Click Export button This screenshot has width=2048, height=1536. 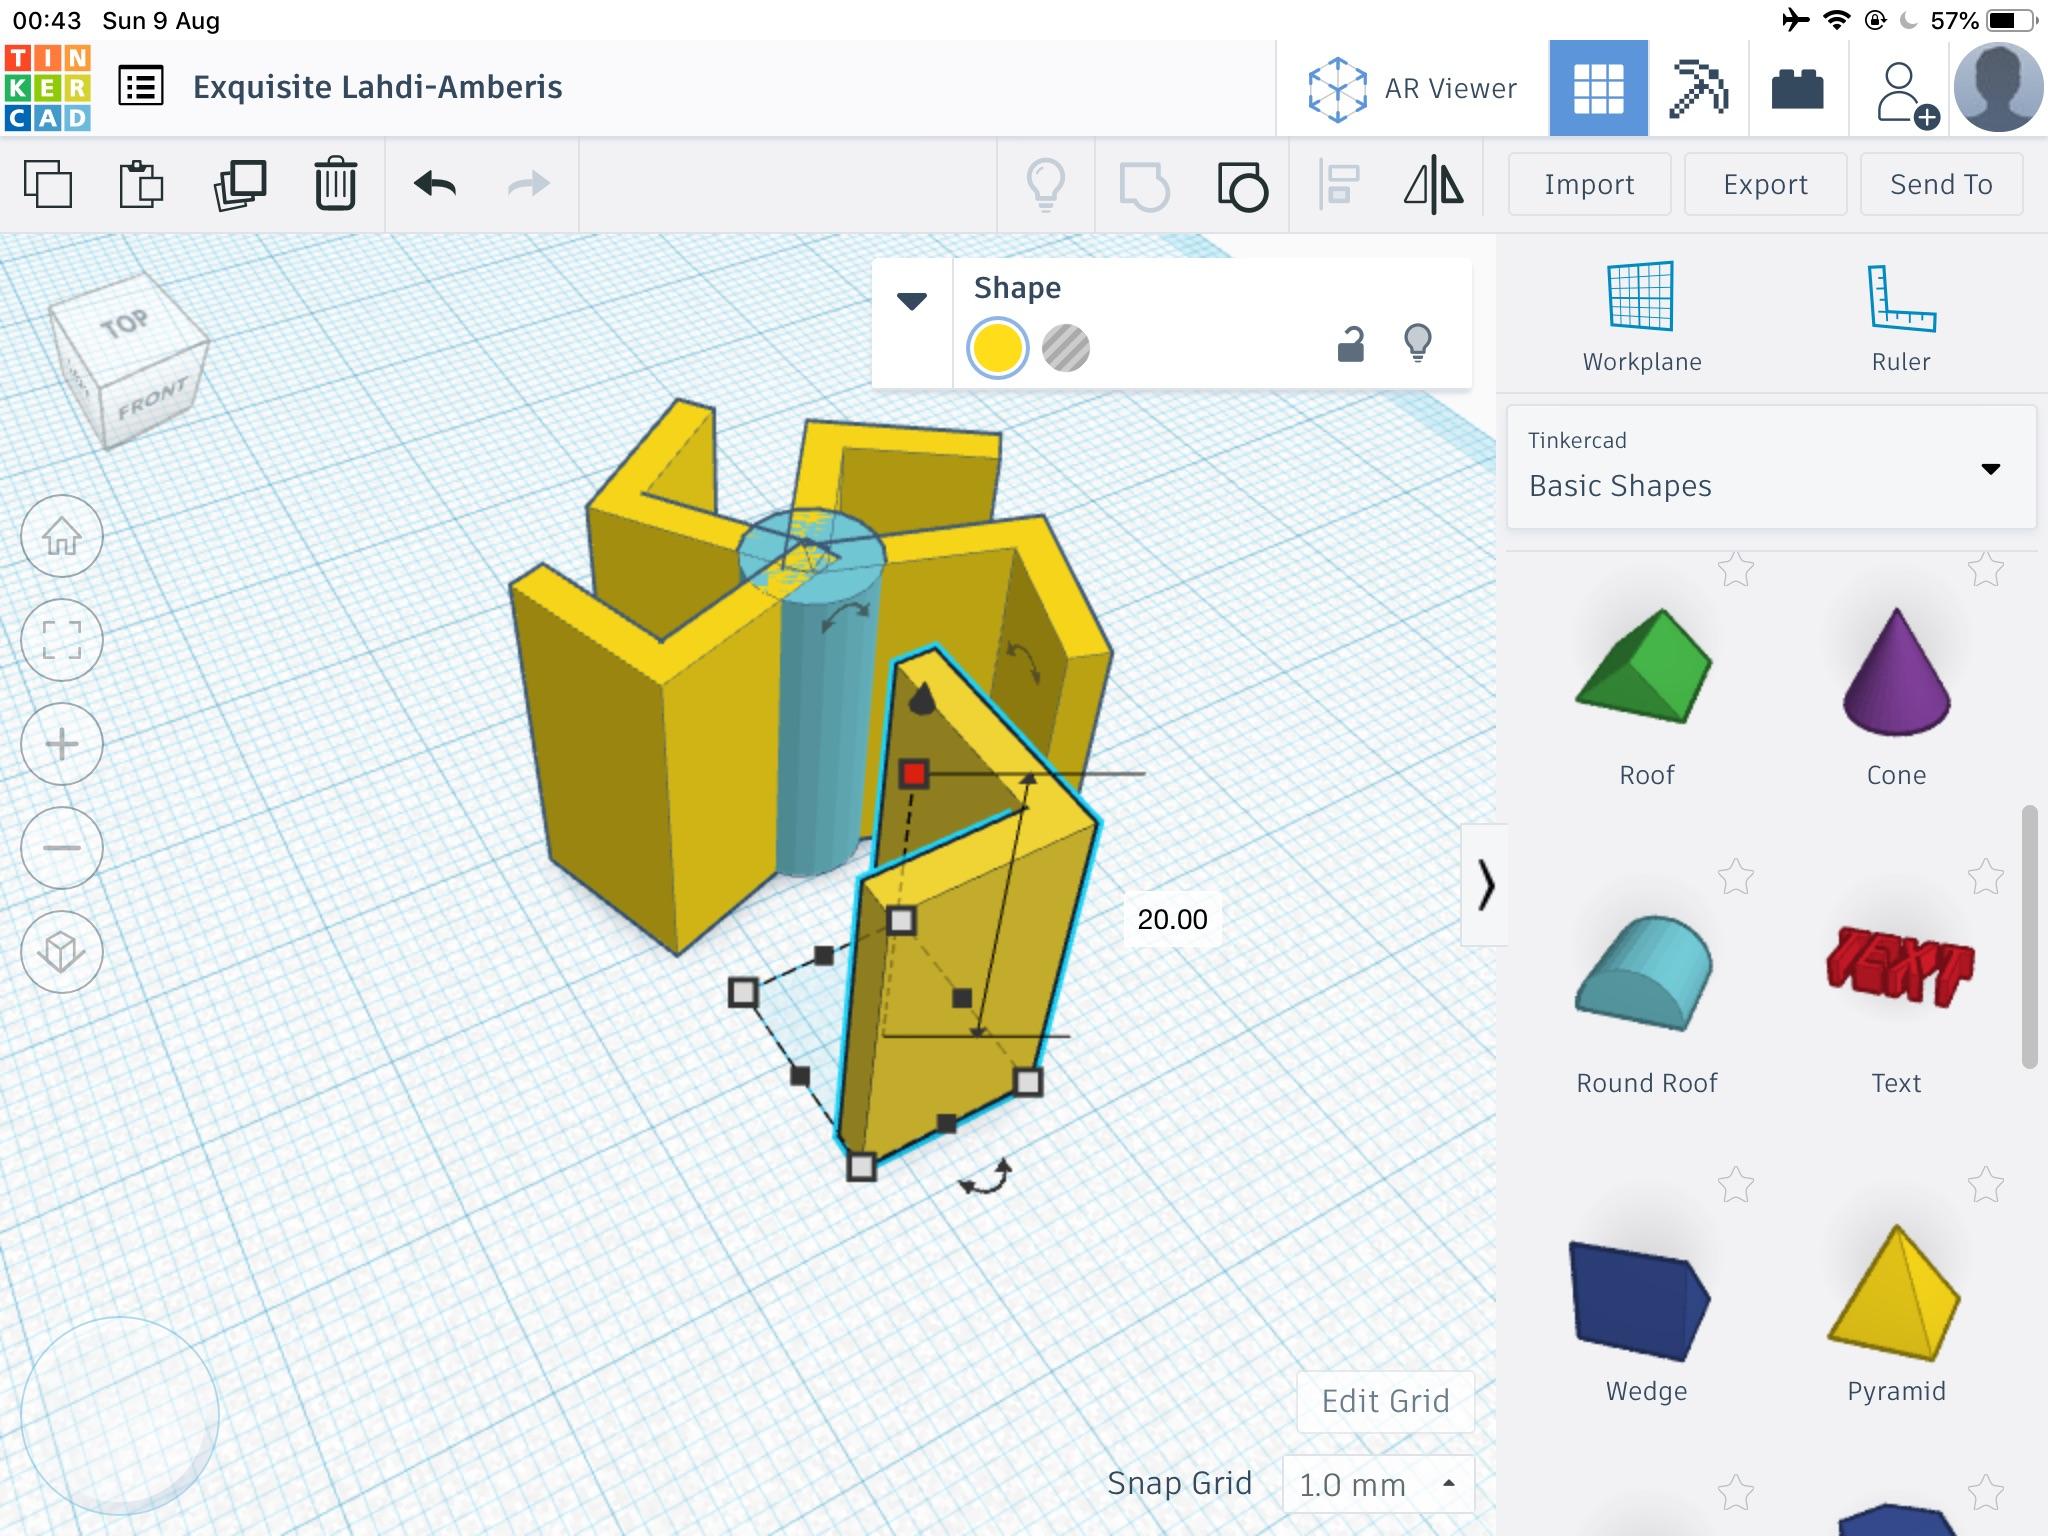coord(1763,186)
